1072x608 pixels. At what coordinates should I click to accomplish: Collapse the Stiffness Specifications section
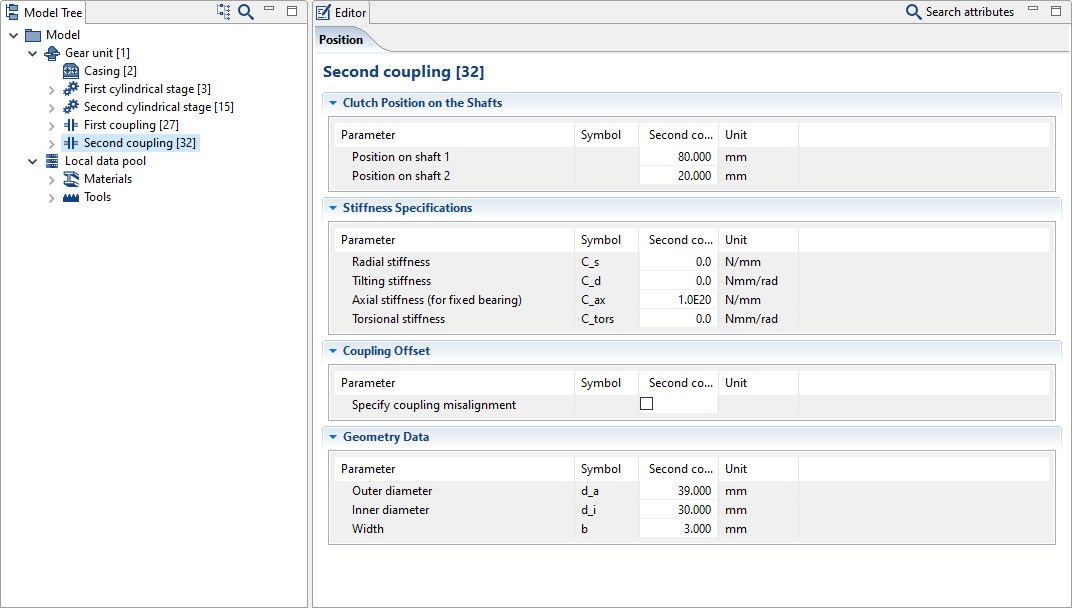click(x=333, y=208)
